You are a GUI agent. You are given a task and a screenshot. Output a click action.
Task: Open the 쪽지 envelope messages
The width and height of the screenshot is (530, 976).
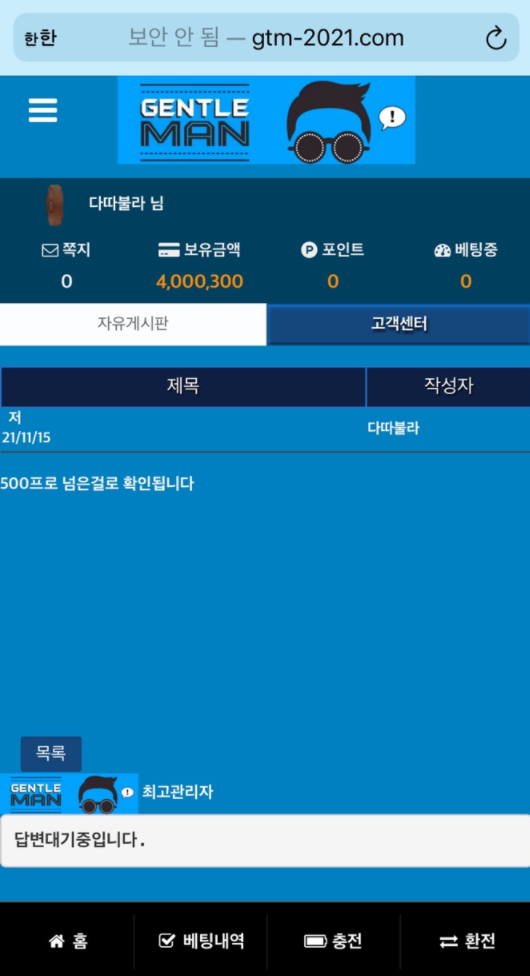[x=49, y=250]
